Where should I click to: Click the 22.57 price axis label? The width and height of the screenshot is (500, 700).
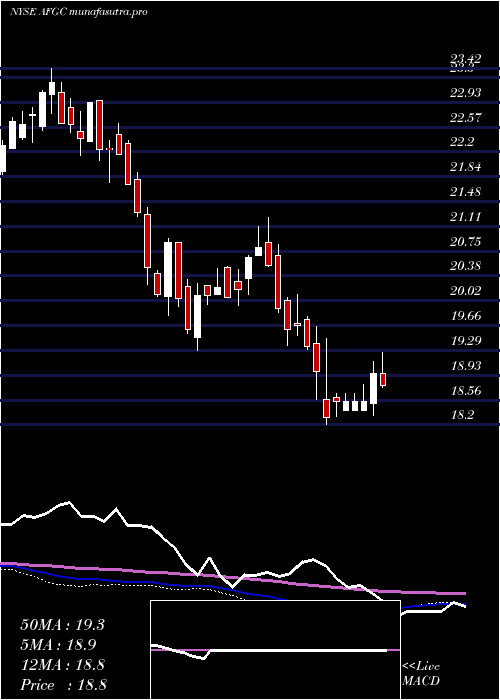(x=466, y=118)
